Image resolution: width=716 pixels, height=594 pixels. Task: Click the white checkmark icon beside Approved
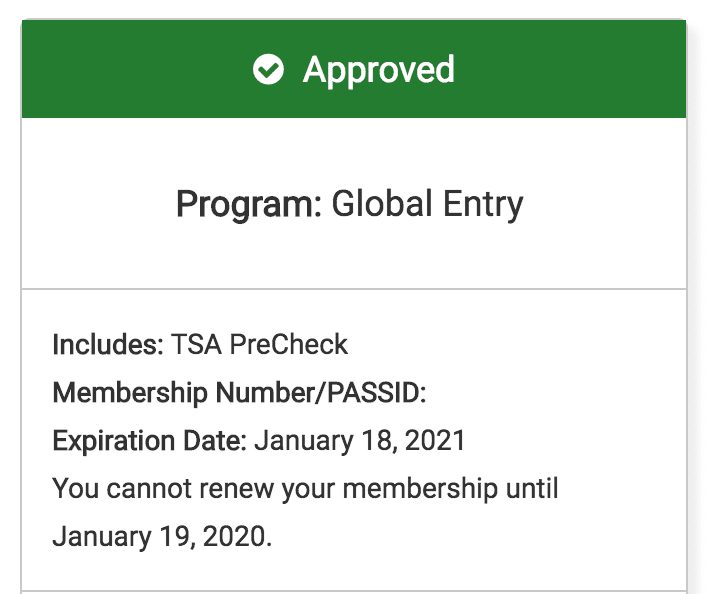(268, 70)
